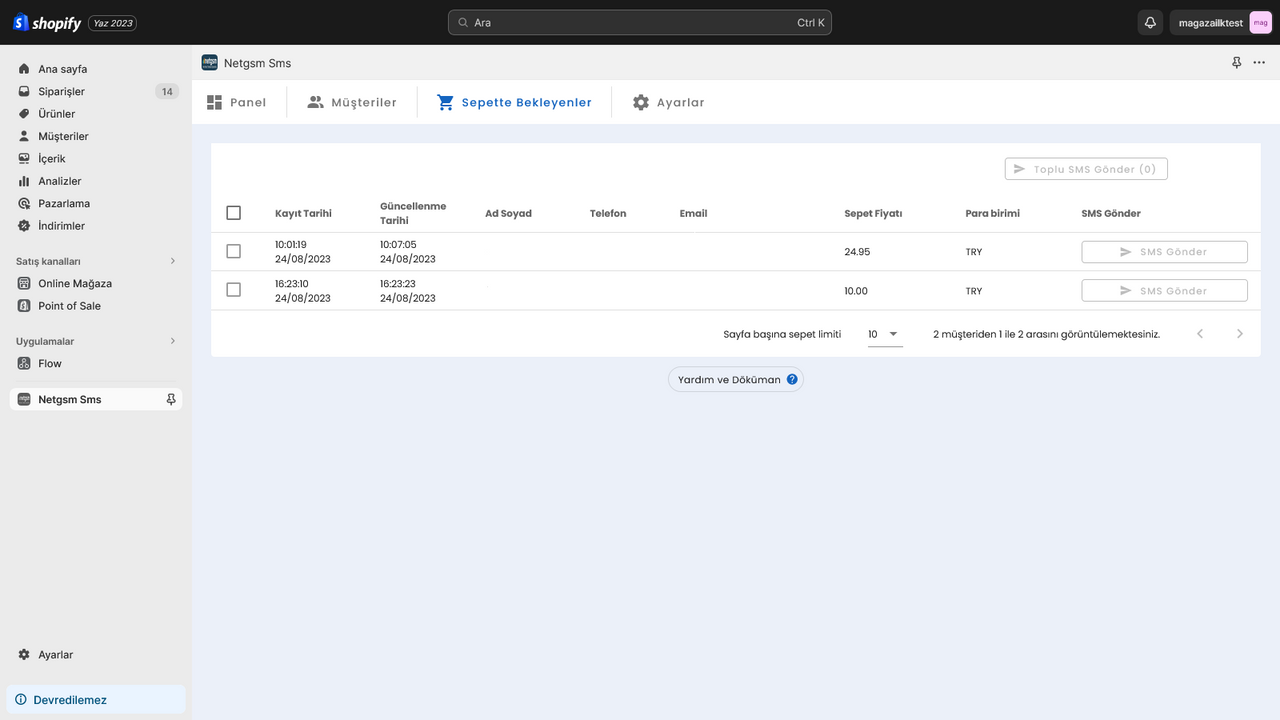Click the Analizler bar chart icon
The image size is (1280, 720).
24,181
